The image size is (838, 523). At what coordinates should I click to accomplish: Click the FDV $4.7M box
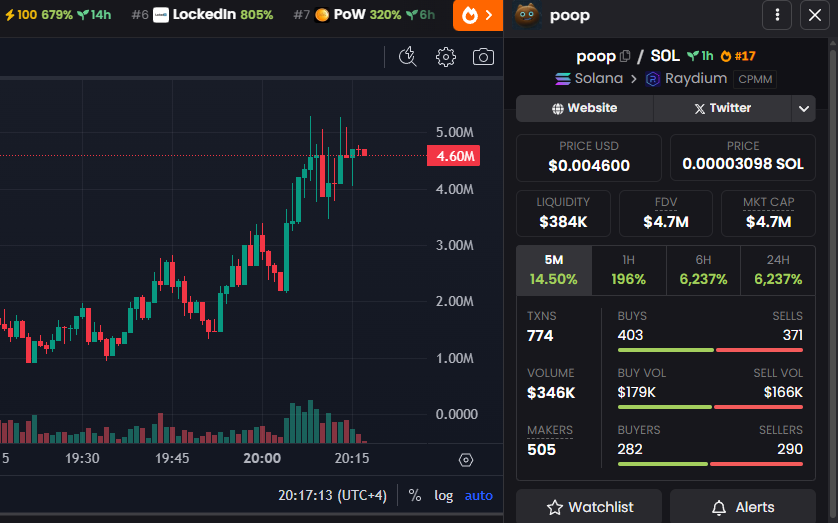click(666, 213)
